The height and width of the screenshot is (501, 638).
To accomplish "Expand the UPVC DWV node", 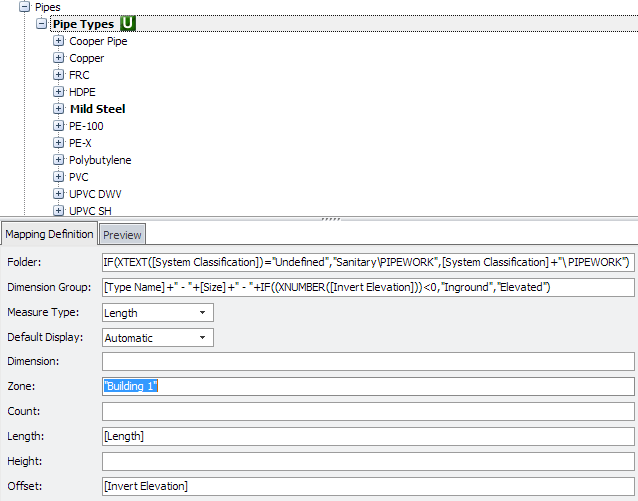I will (x=59, y=194).
